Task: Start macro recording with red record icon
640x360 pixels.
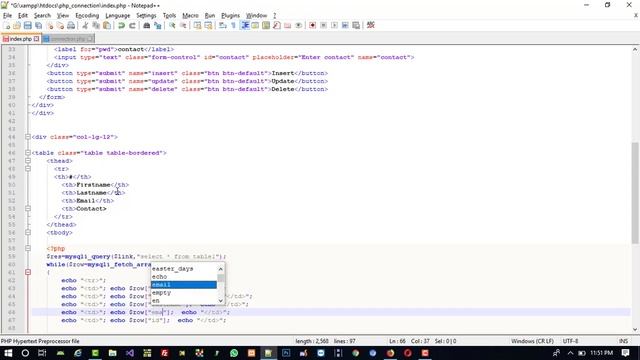Action: coord(312,25)
